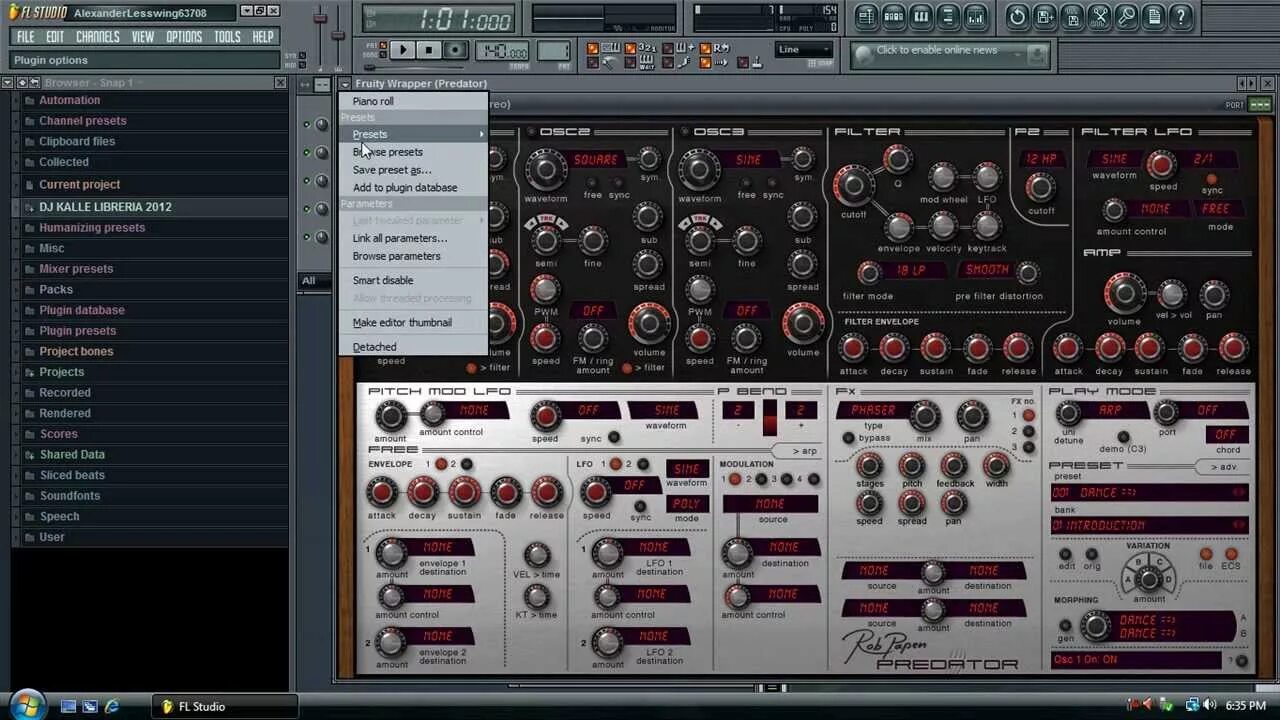
Task: Show the browser view toolbar icon
Action: (x=948, y=16)
